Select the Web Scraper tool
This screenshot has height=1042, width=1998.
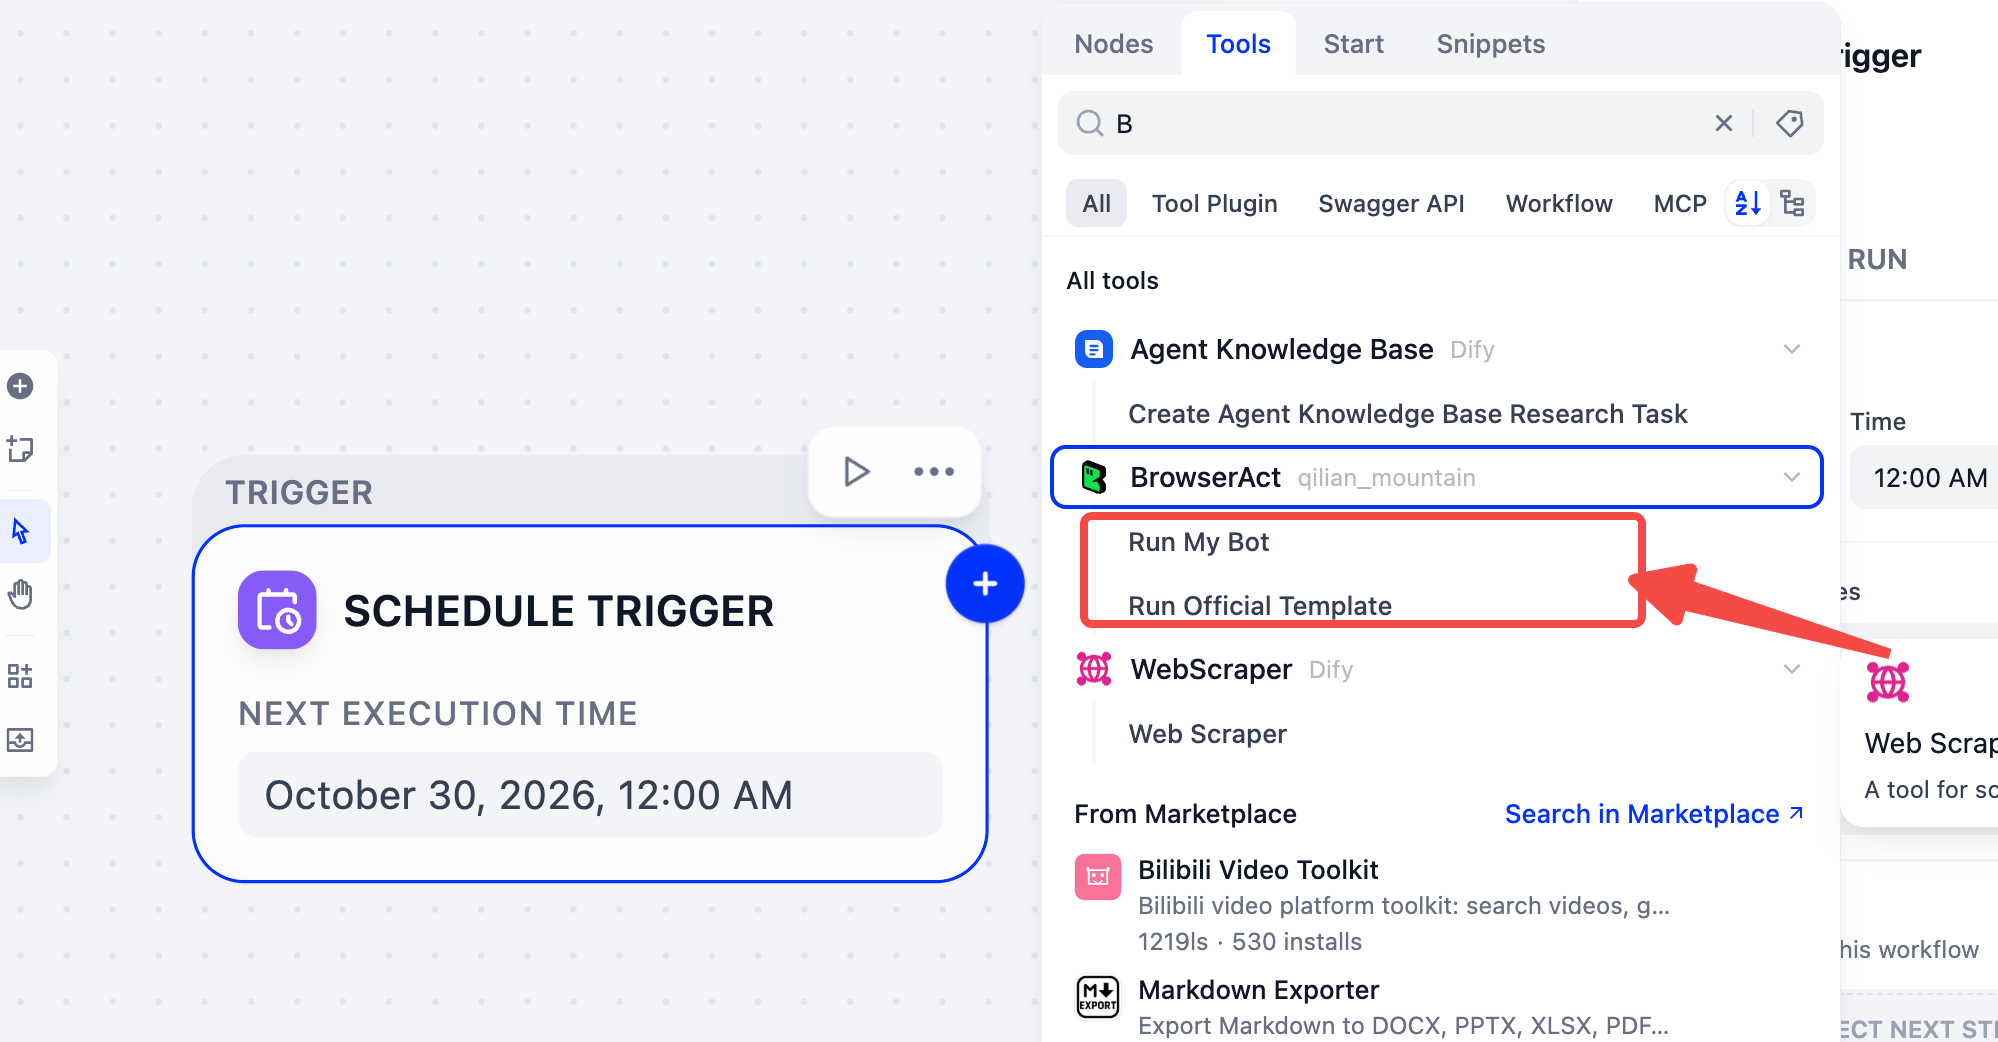point(1207,734)
